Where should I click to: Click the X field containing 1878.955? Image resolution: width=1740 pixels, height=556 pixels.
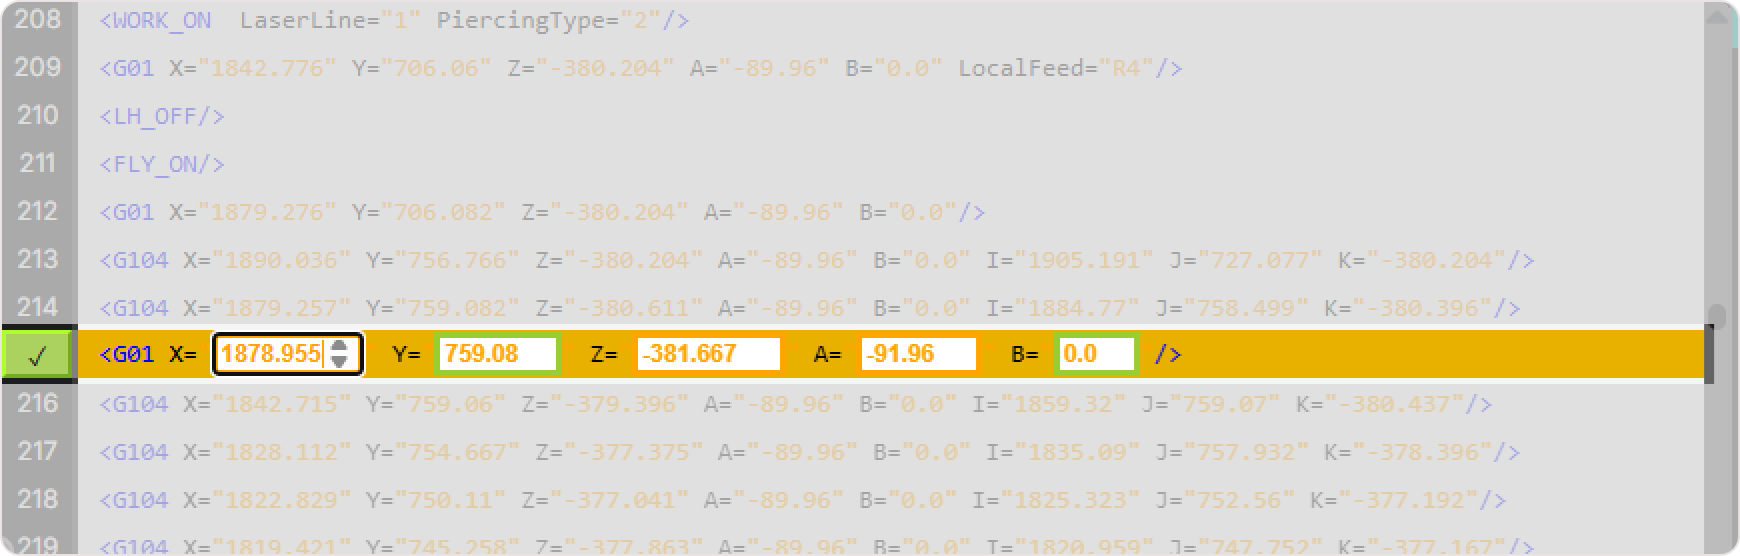tap(272, 354)
